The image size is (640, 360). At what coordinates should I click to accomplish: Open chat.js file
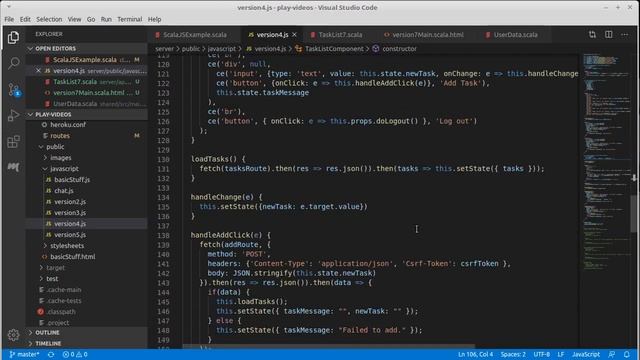tap(64, 191)
